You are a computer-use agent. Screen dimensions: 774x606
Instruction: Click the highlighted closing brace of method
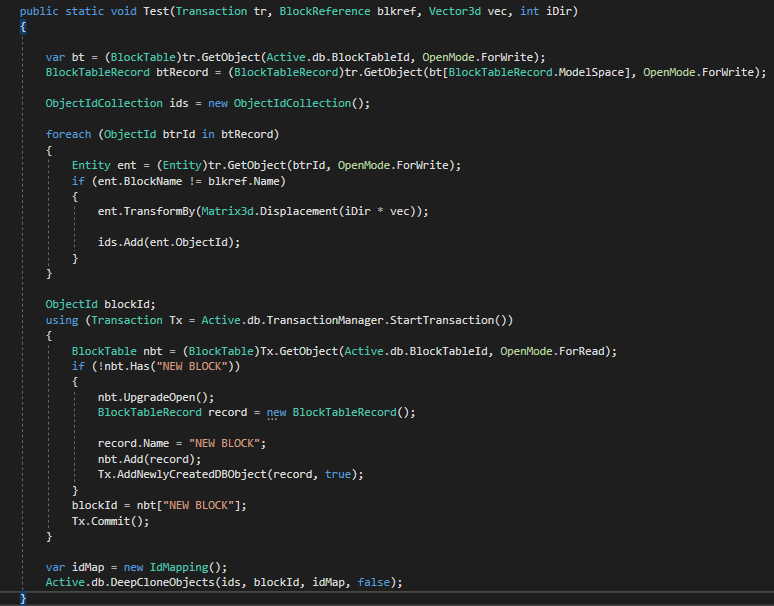click(23, 599)
